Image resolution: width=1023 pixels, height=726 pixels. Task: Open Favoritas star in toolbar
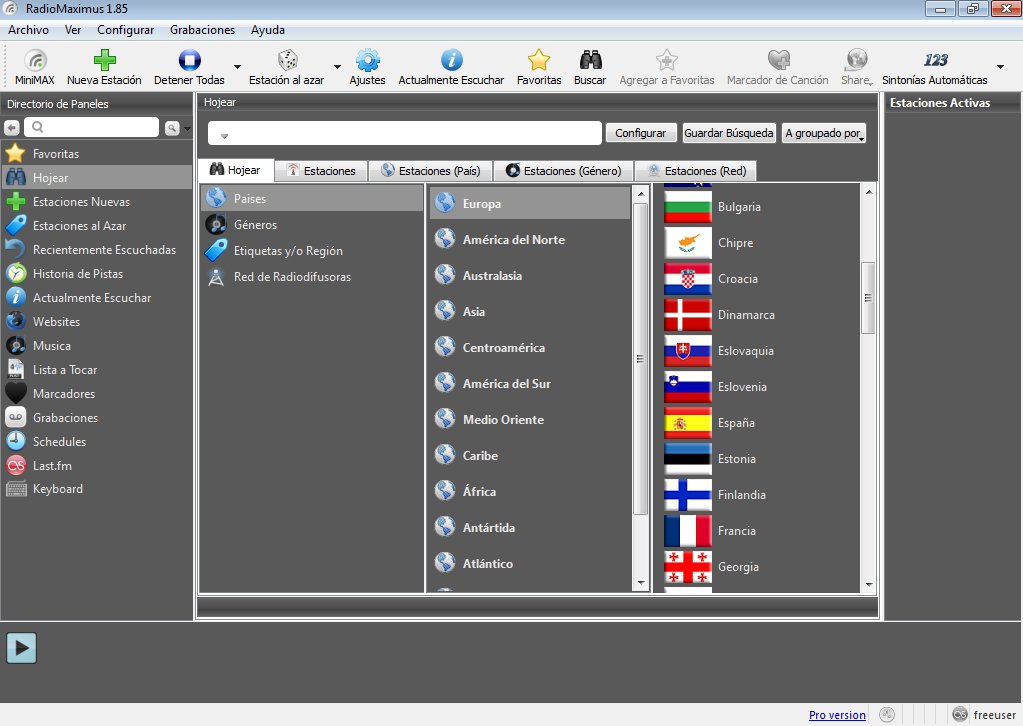(539, 67)
